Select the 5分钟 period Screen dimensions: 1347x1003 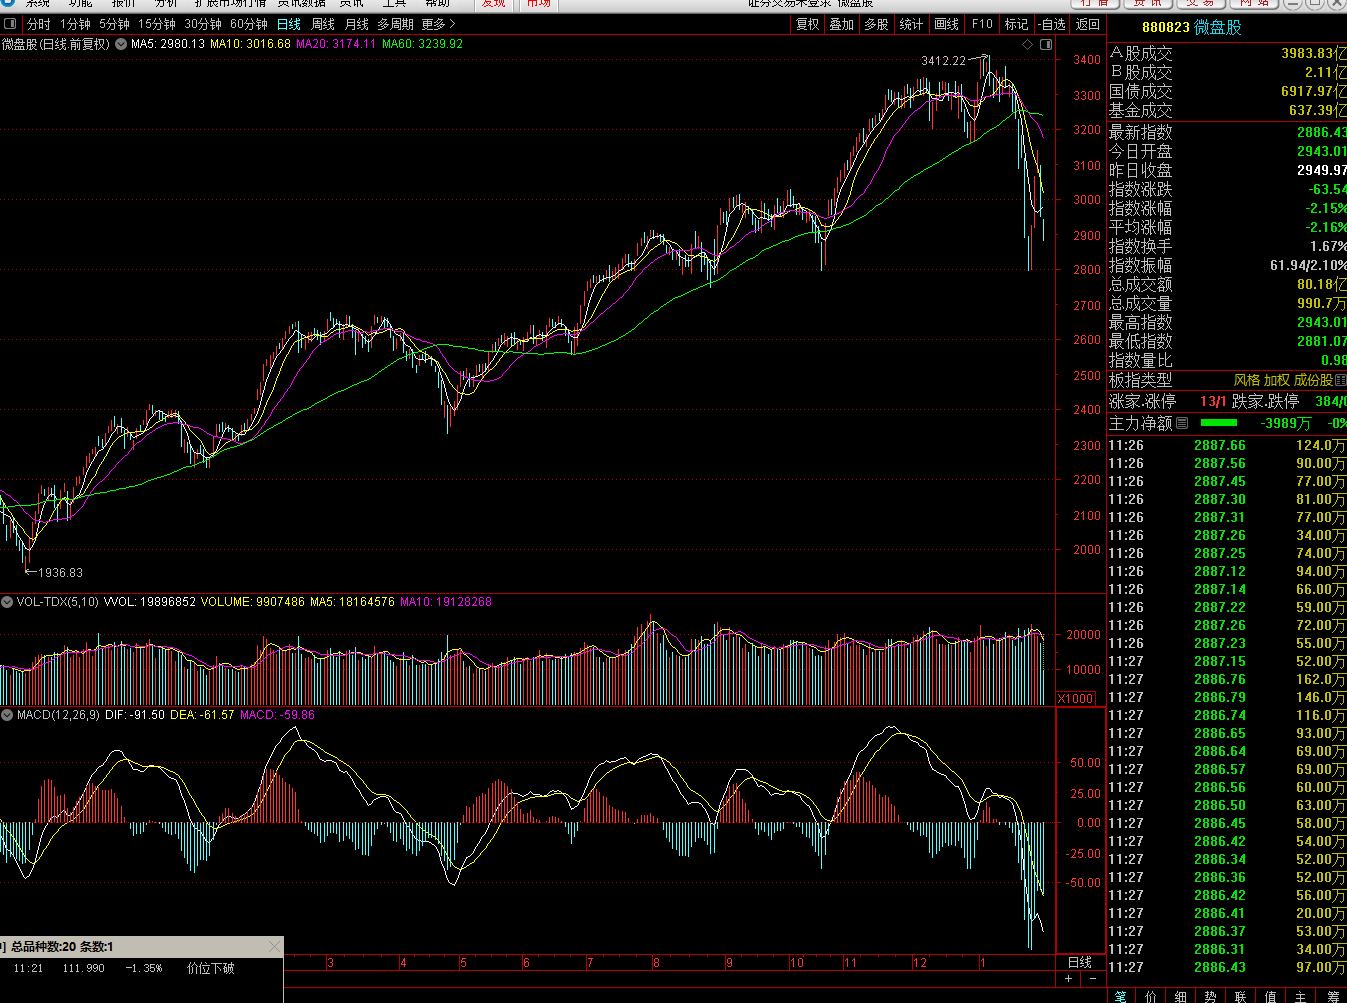[114, 24]
